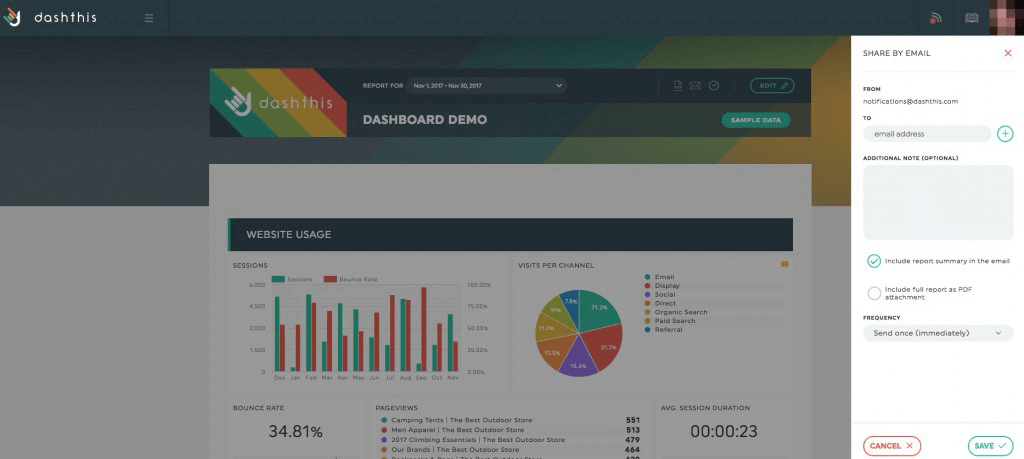1024x459 pixels.
Task: Click the Website Usage section header
Action: 510,234
